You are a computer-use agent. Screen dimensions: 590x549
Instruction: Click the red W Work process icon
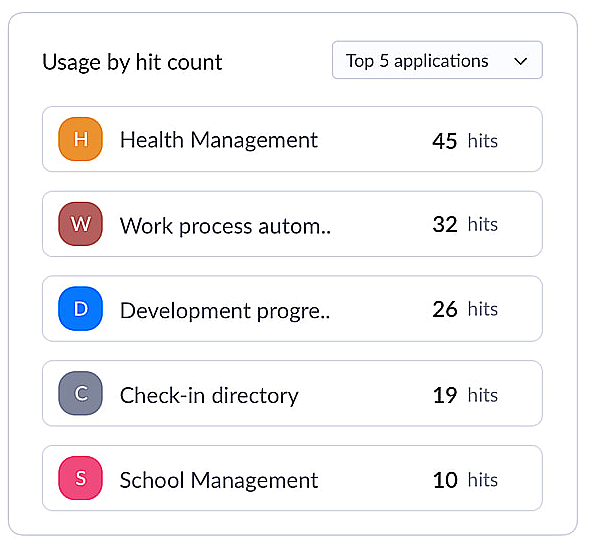[81, 224]
